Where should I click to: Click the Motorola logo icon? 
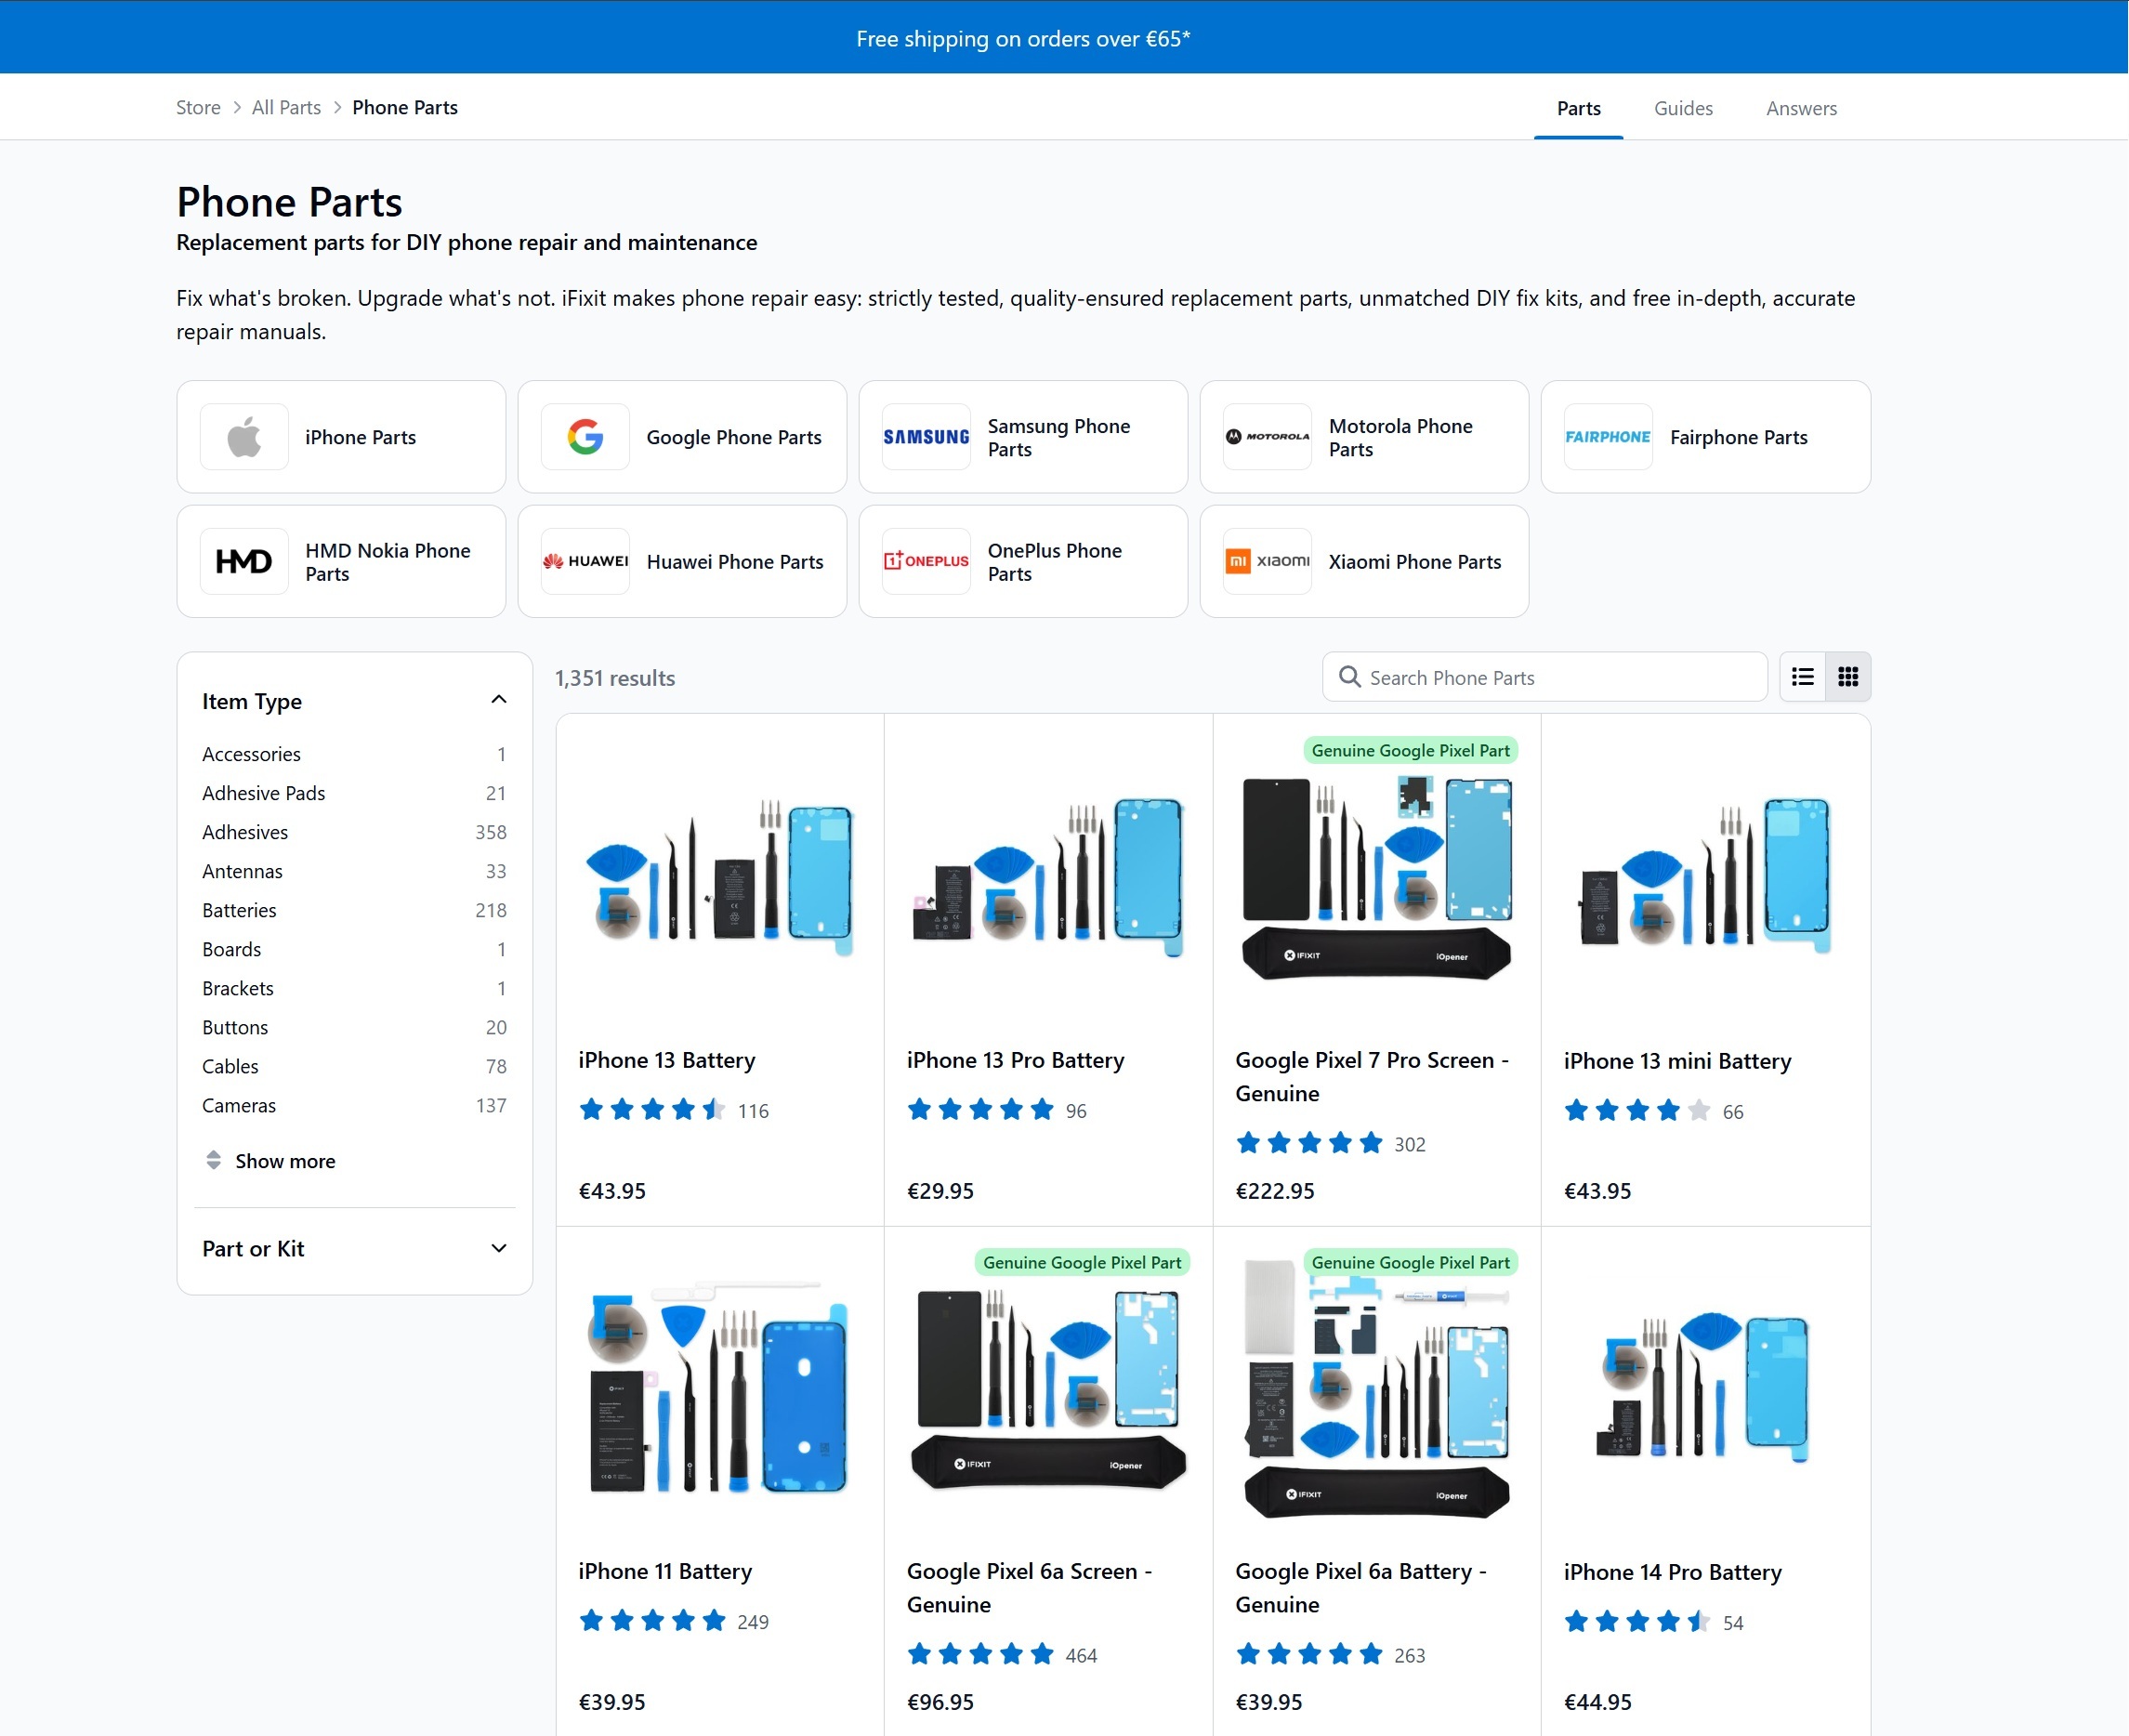tap(1267, 437)
